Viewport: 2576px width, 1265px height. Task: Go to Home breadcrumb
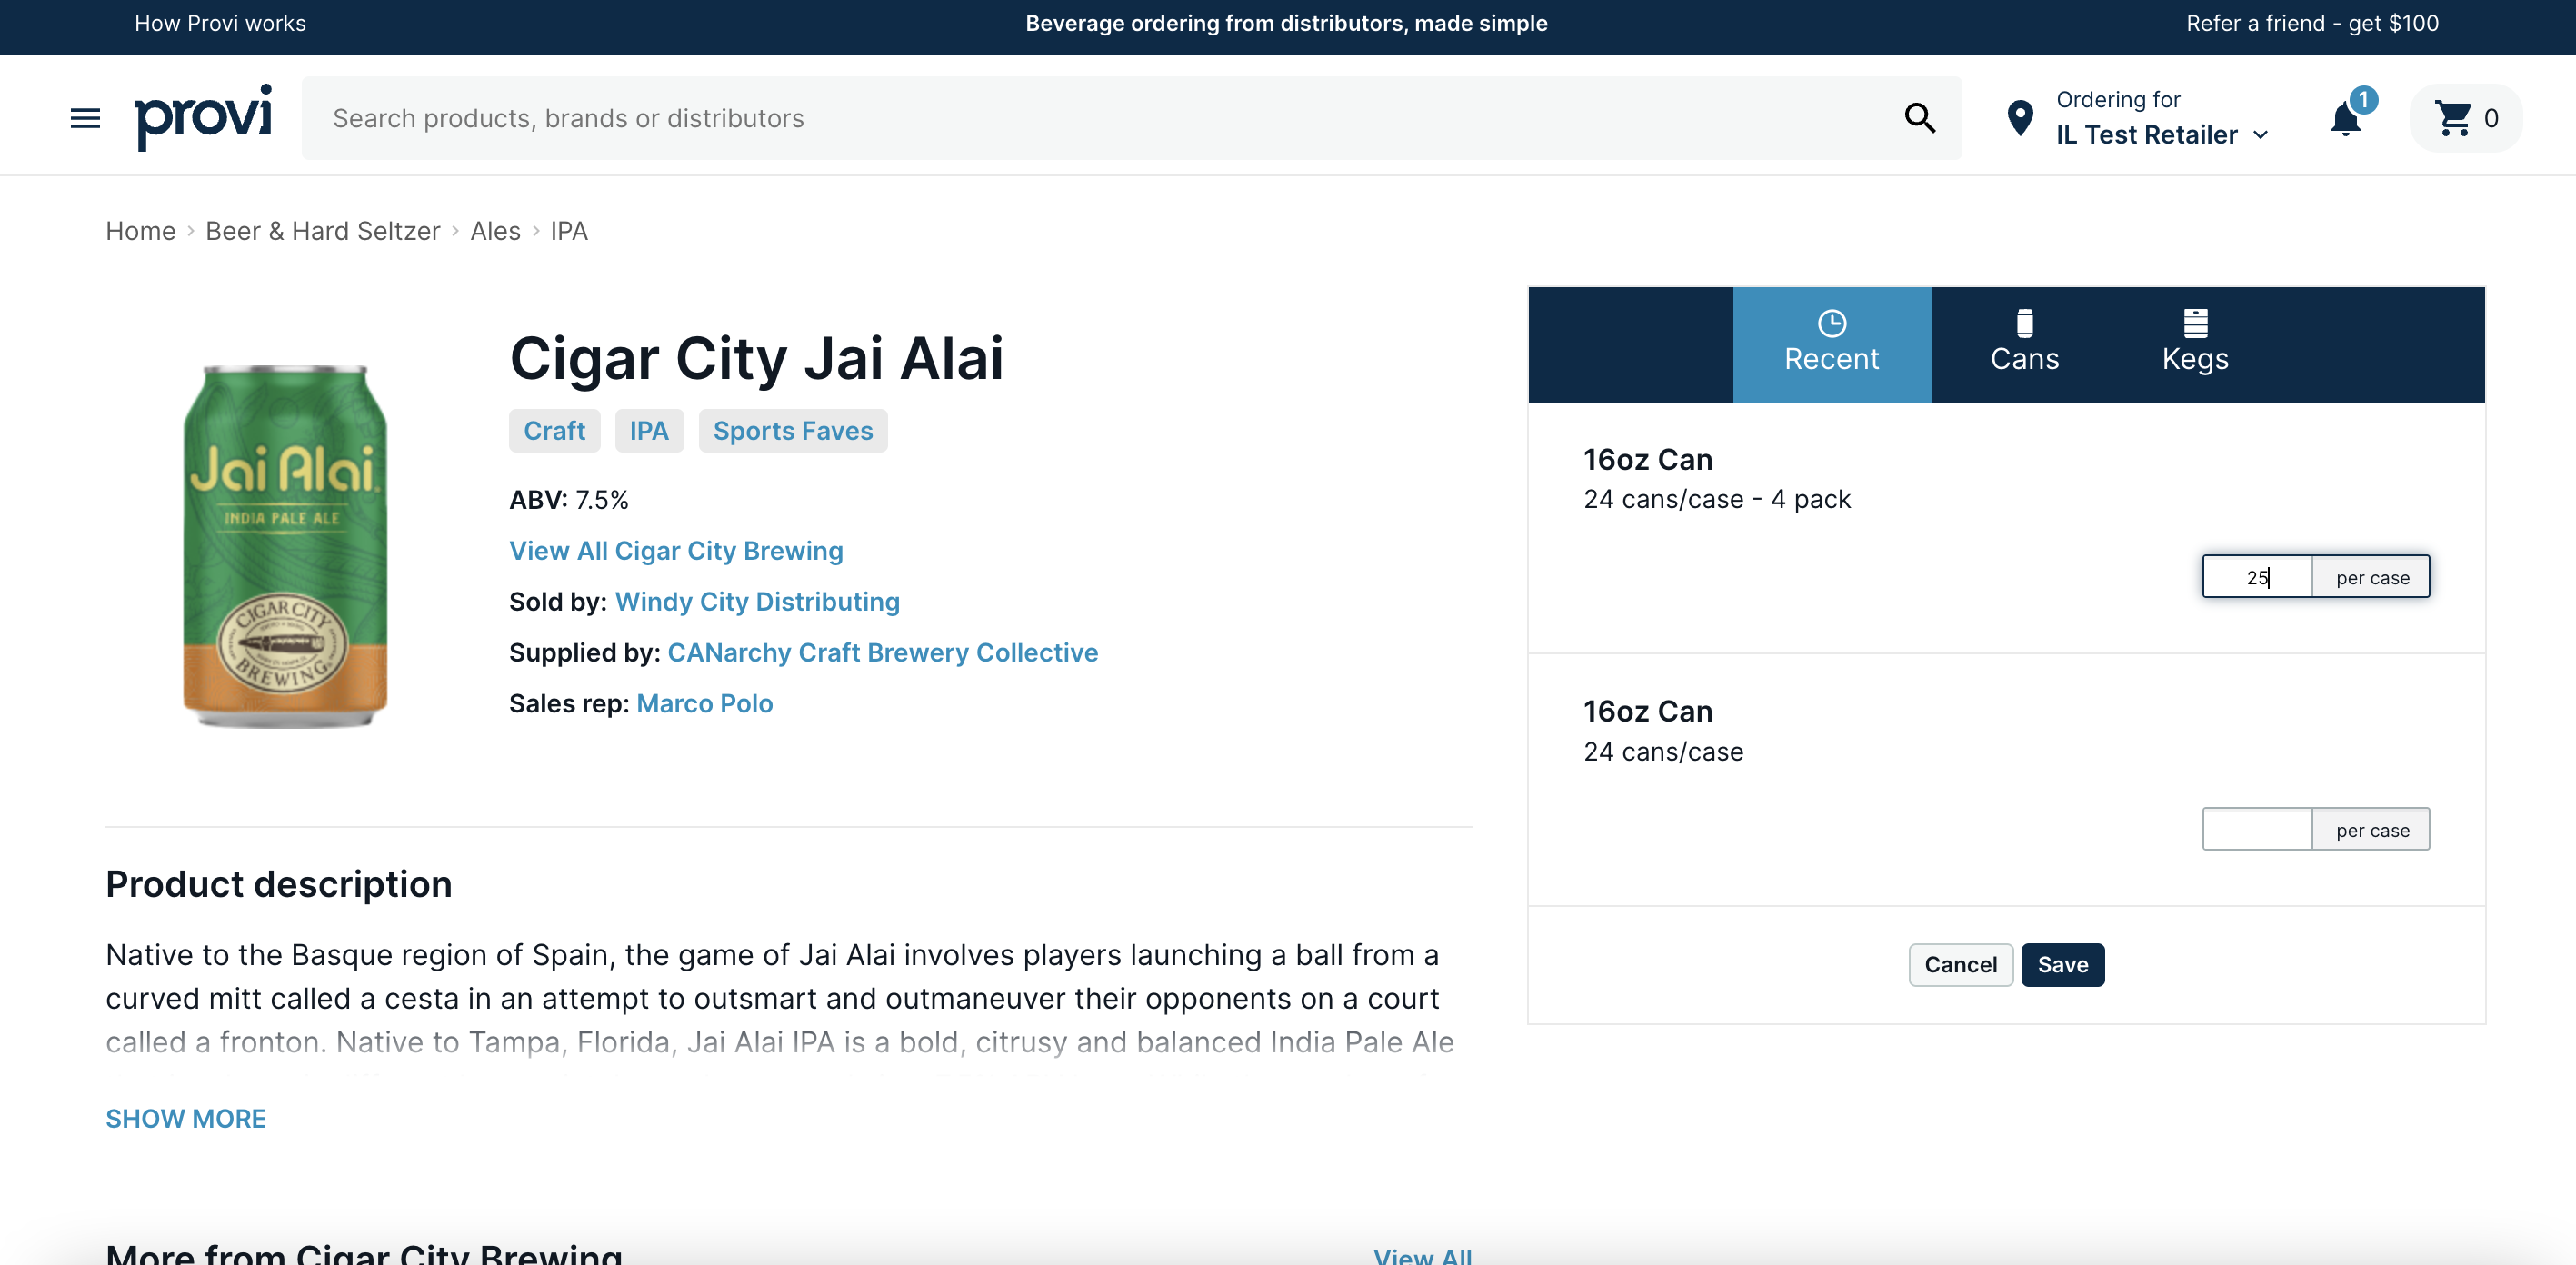140,231
